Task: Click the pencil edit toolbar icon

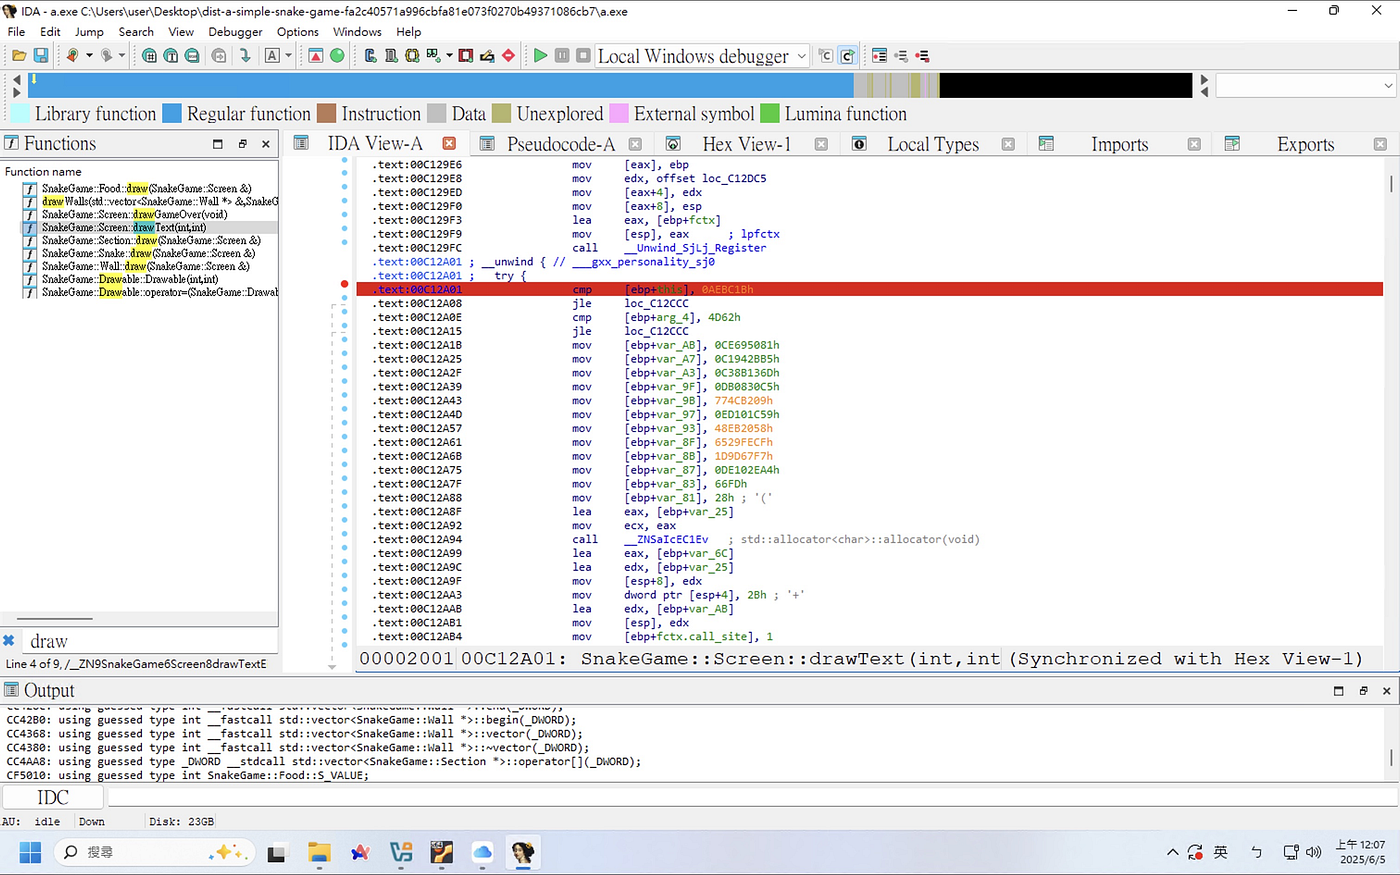Action: [x=487, y=56]
